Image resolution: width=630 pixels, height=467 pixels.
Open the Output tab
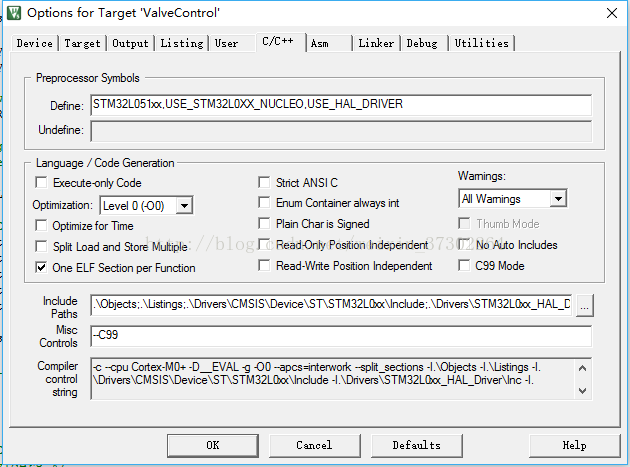[x=130, y=43]
